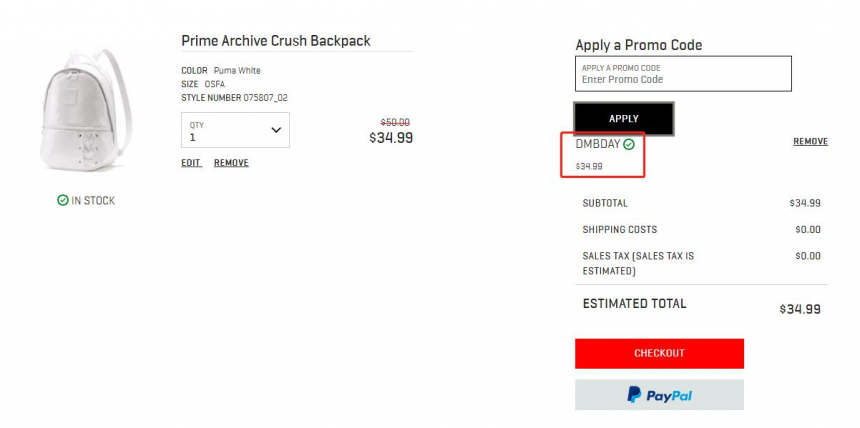Image resolution: width=860 pixels, height=428 pixels.
Task: Remove the DMBDAY promo code
Action: pyautogui.click(x=810, y=142)
